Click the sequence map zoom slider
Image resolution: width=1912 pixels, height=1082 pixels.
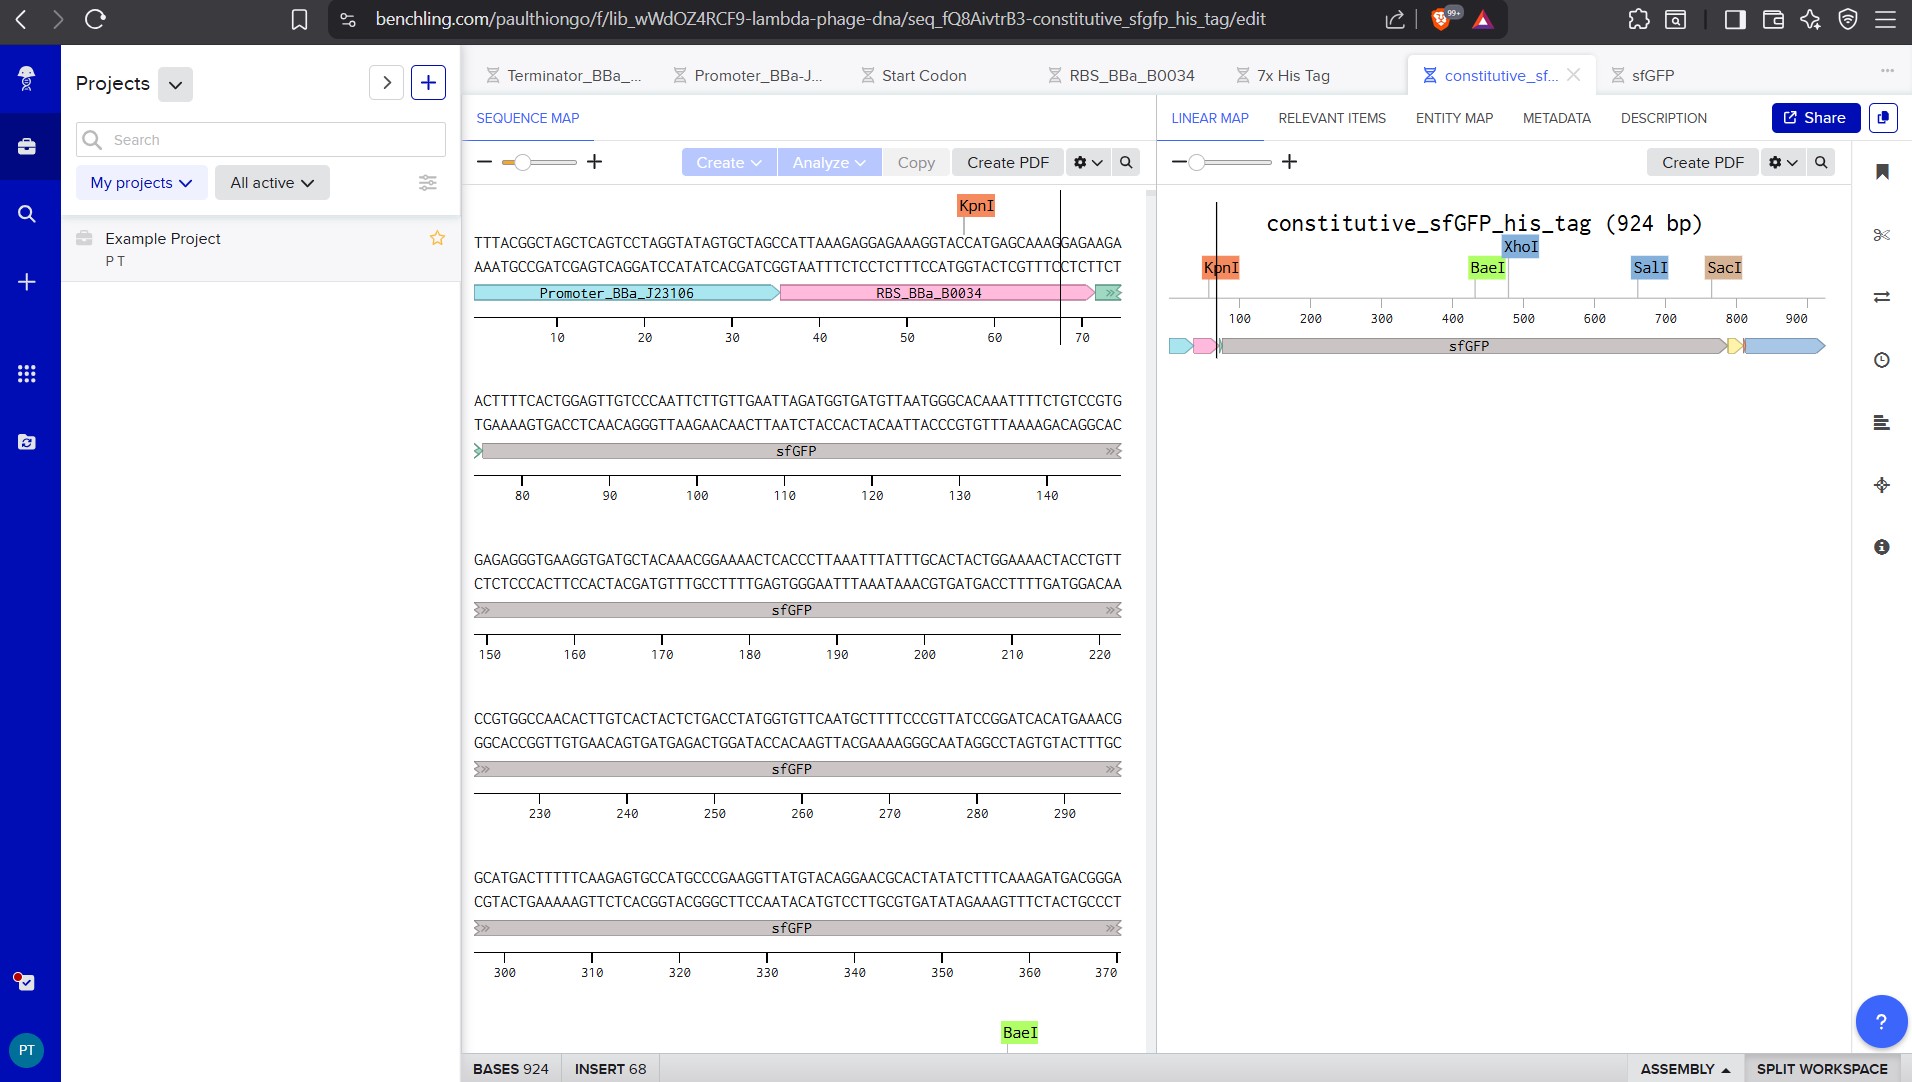(540, 162)
